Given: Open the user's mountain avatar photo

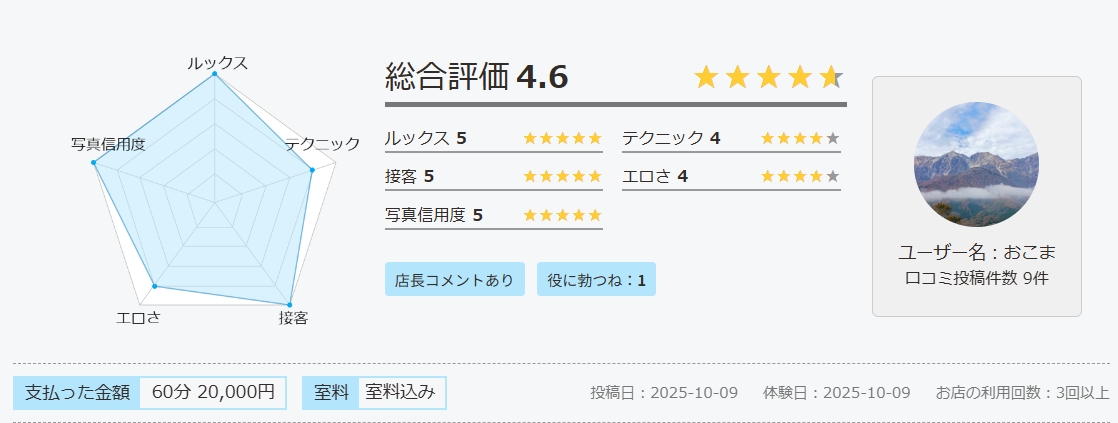Looking at the screenshot, I should (x=976, y=164).
